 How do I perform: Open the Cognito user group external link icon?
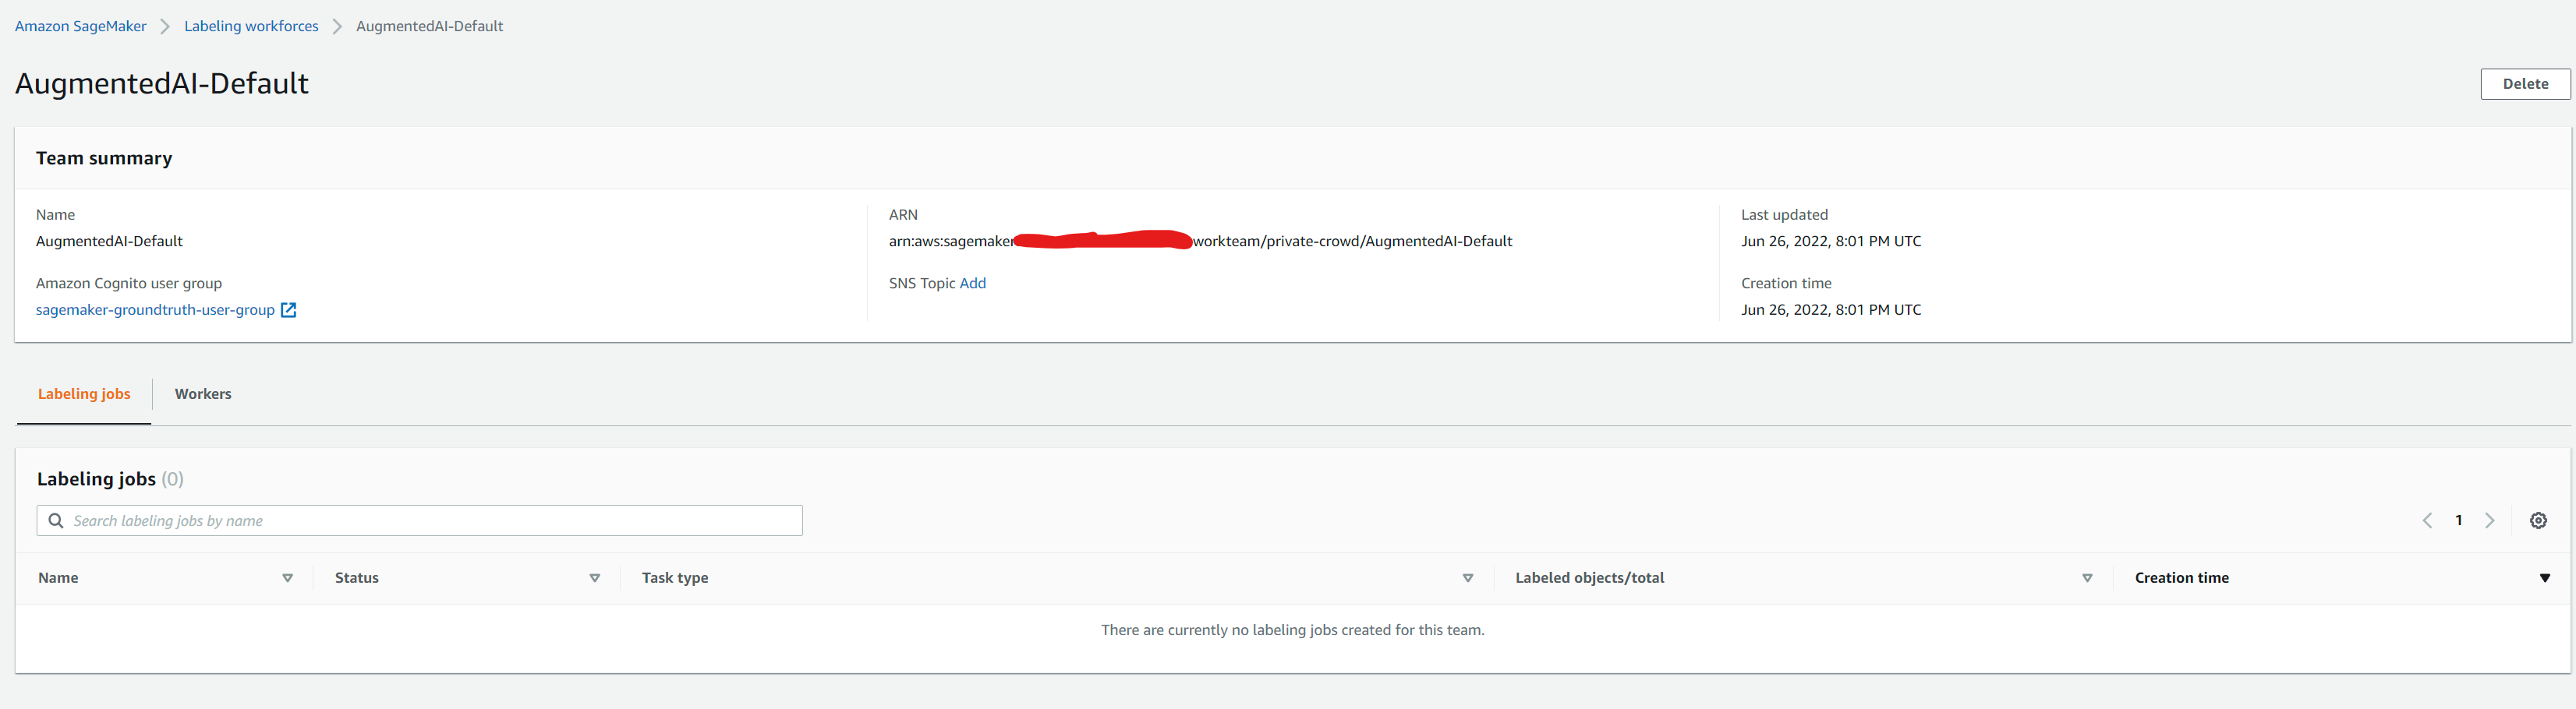(288, 310)
